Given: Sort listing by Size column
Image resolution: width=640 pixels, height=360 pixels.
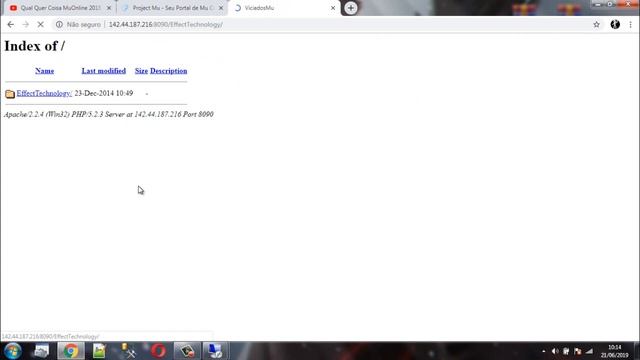Looking at the screenshot, I should (x=141, y=71).
